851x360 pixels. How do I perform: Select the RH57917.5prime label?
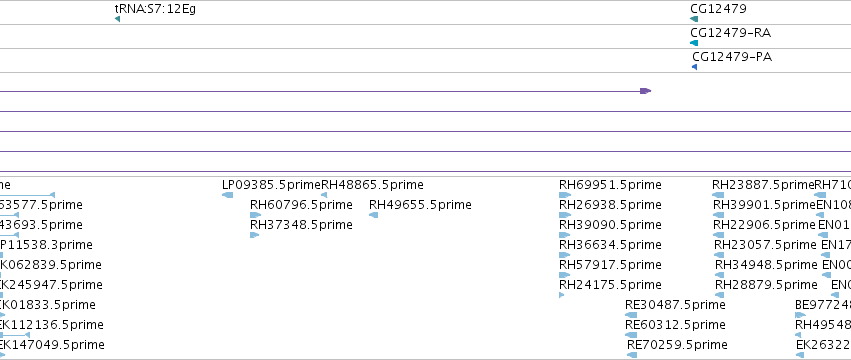click(610, 264)
